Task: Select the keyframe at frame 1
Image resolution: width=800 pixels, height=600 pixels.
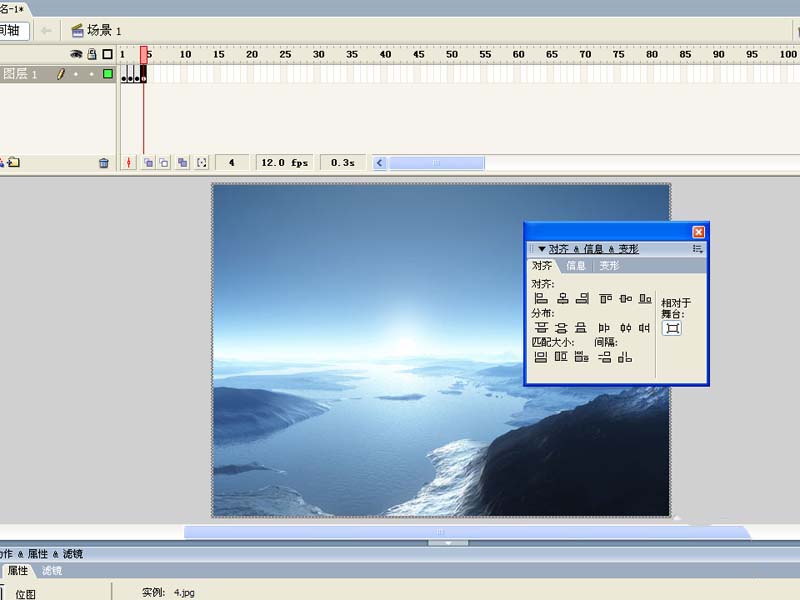Action: (124, 74)
